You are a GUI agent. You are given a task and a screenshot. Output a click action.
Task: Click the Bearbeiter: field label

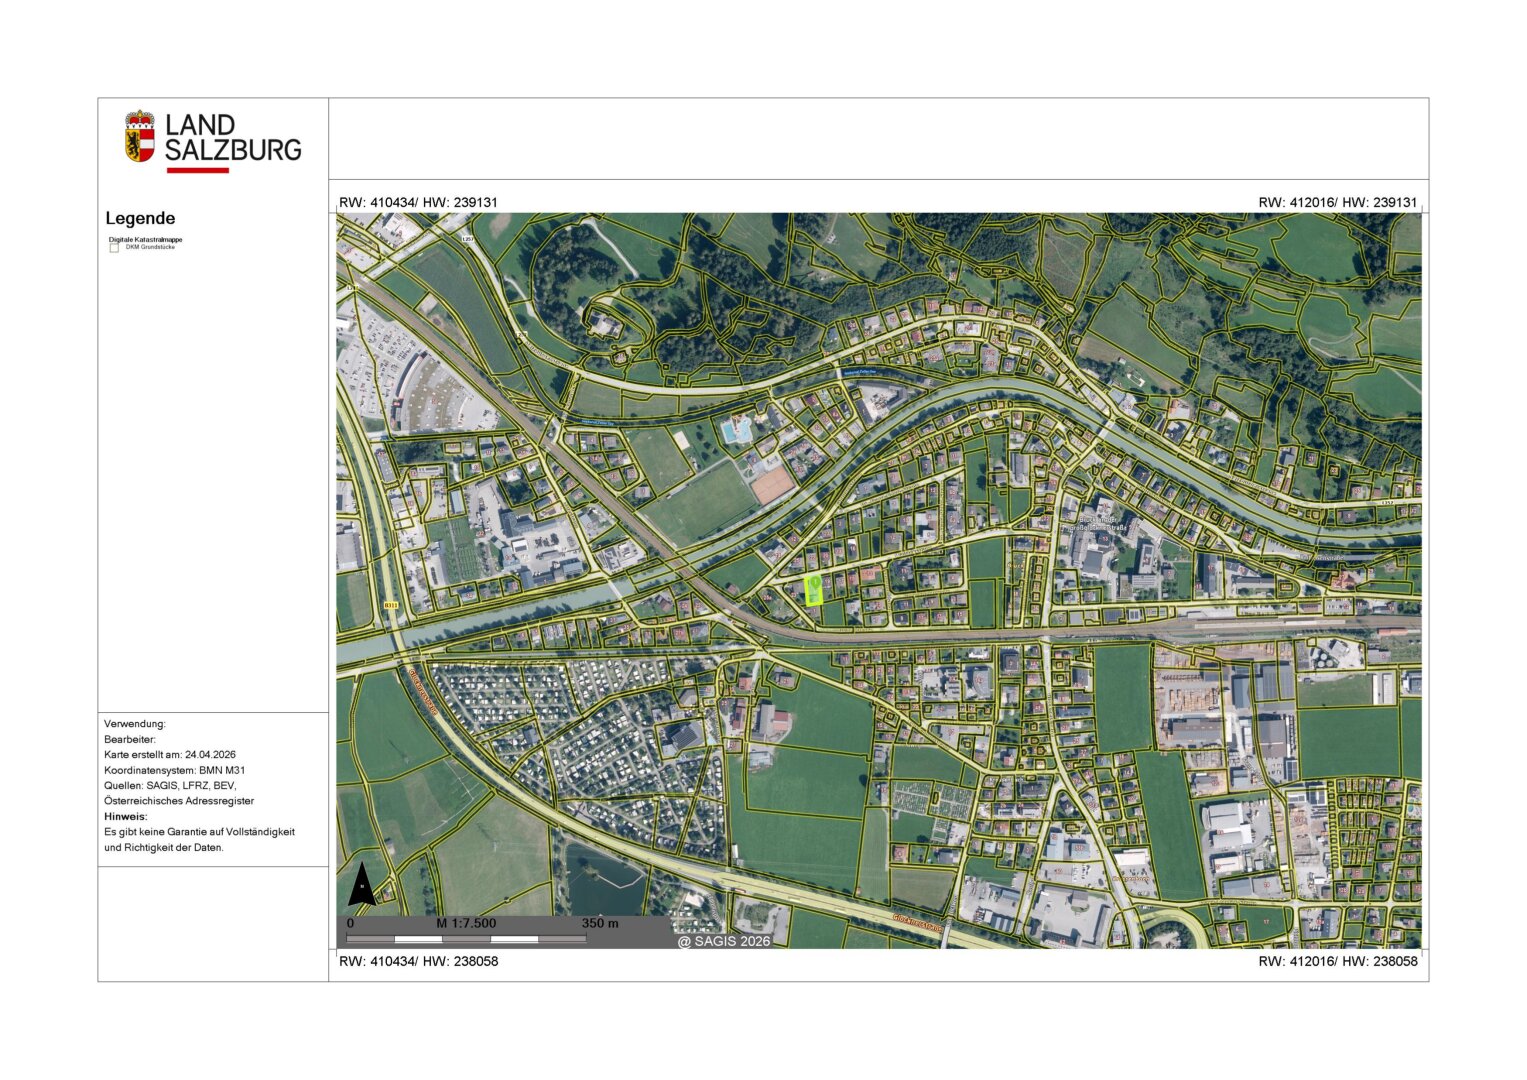tap(130, 739)
